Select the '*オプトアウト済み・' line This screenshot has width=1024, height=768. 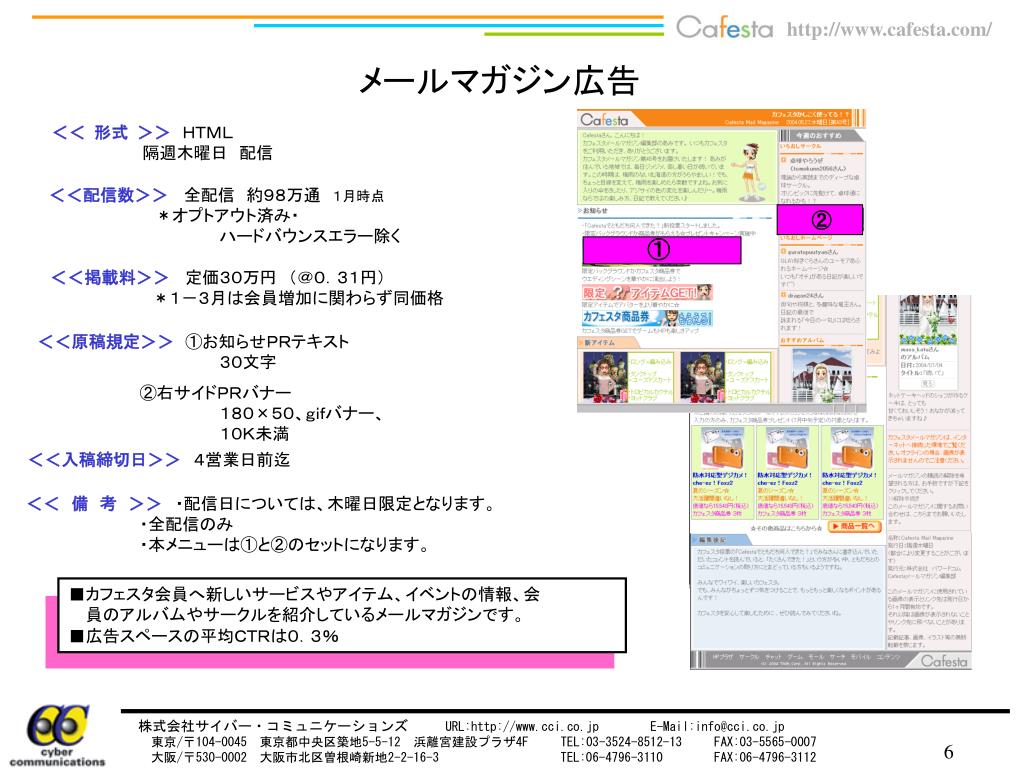pyautogui.click(x=228, y=216)
